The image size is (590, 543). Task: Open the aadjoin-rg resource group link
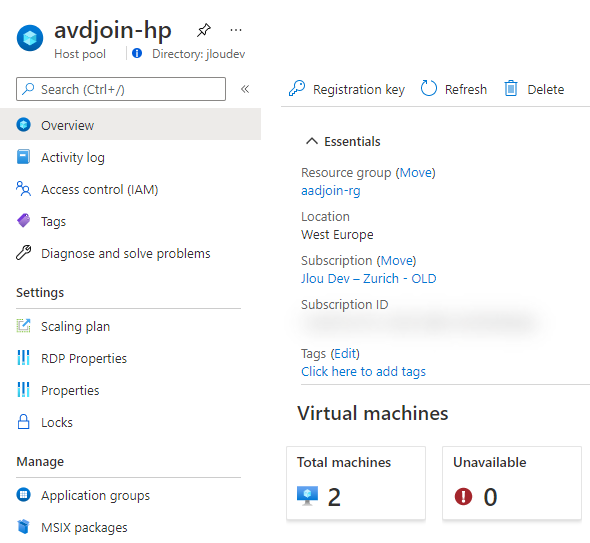pos(331,191)
